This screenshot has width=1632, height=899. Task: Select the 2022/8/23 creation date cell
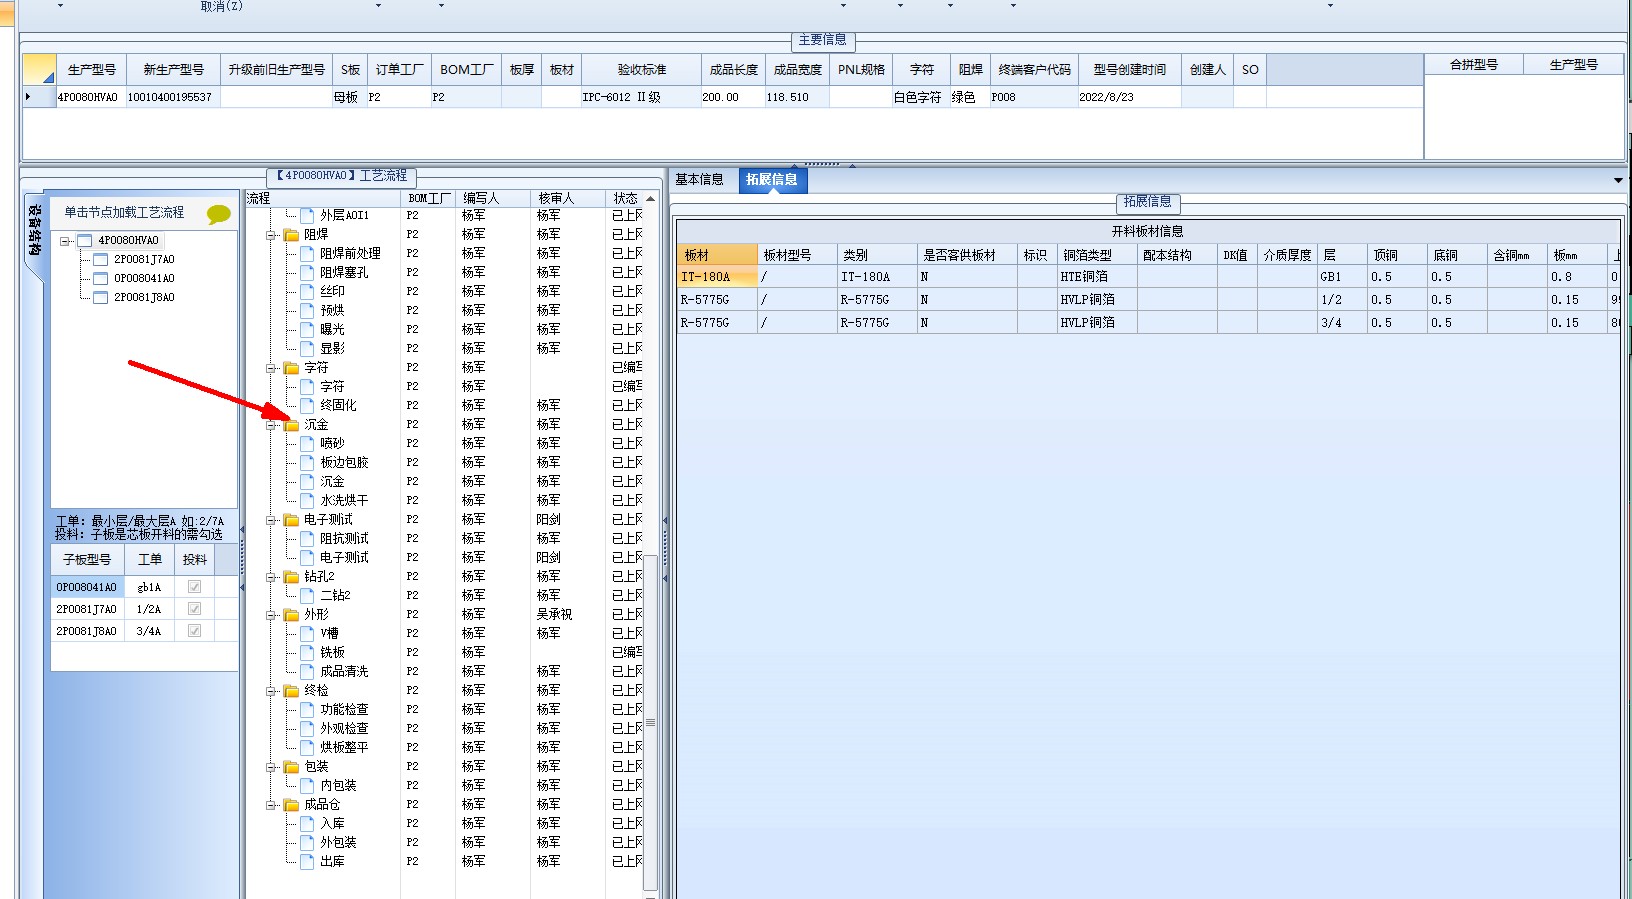point(1129,97)
